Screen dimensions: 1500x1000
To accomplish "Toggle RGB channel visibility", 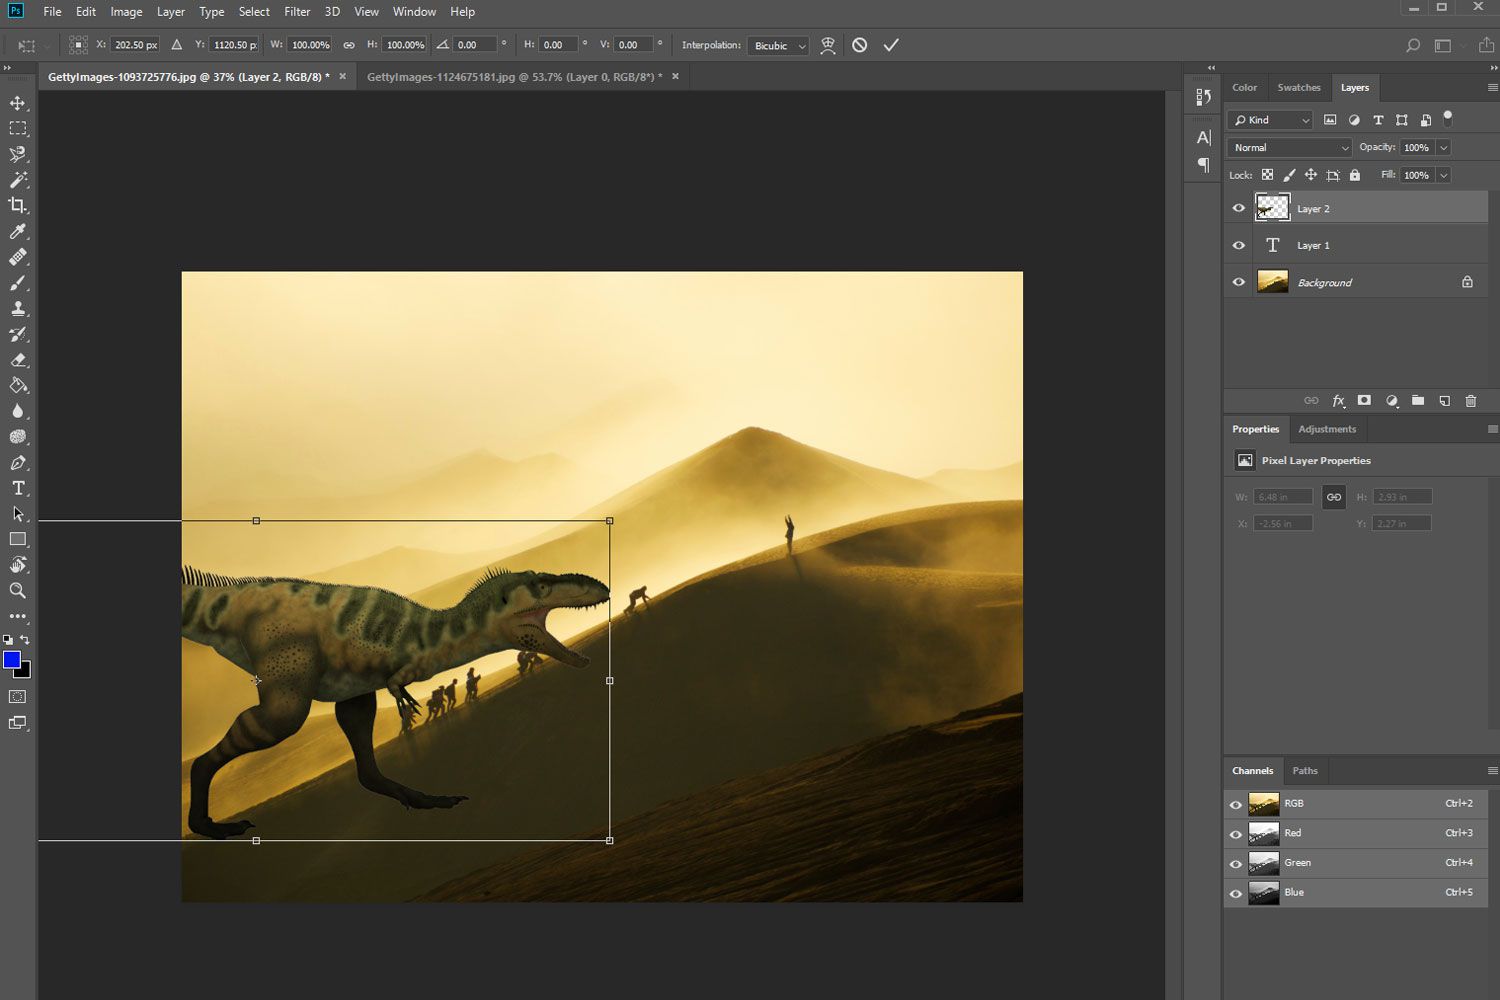I will point(1236,805).
